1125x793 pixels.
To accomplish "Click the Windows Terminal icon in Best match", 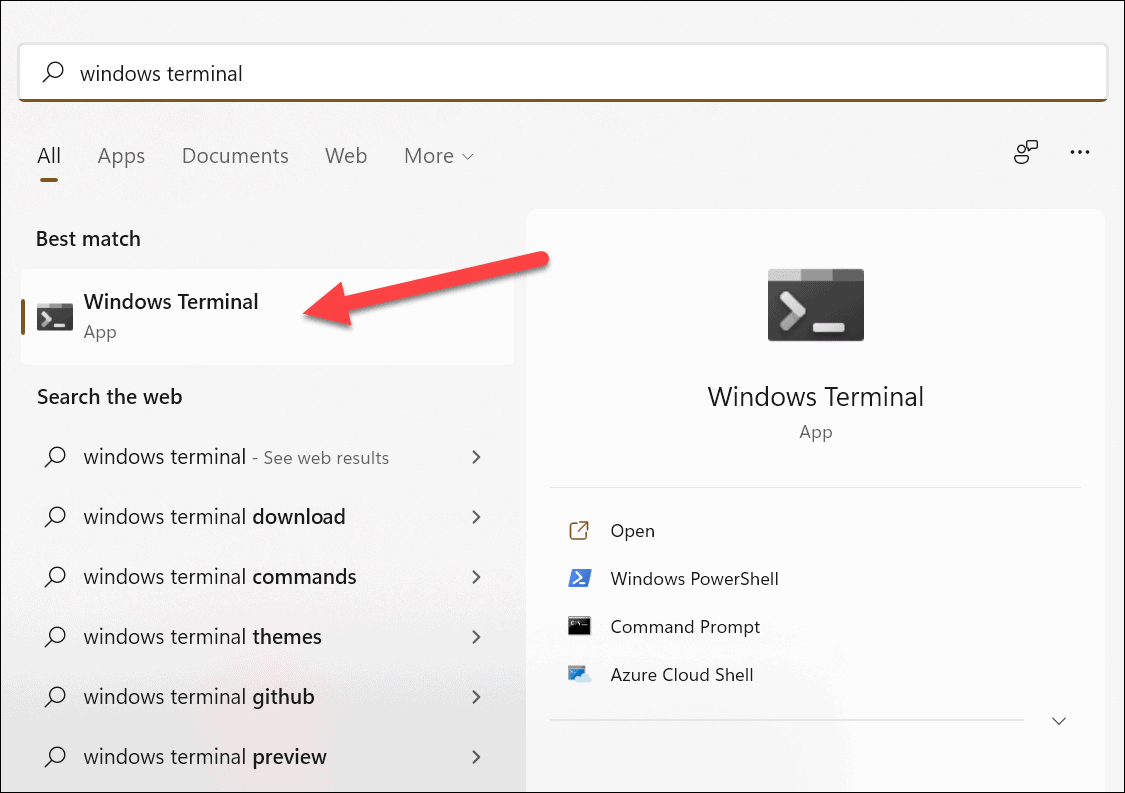I will tap(54, 315).
